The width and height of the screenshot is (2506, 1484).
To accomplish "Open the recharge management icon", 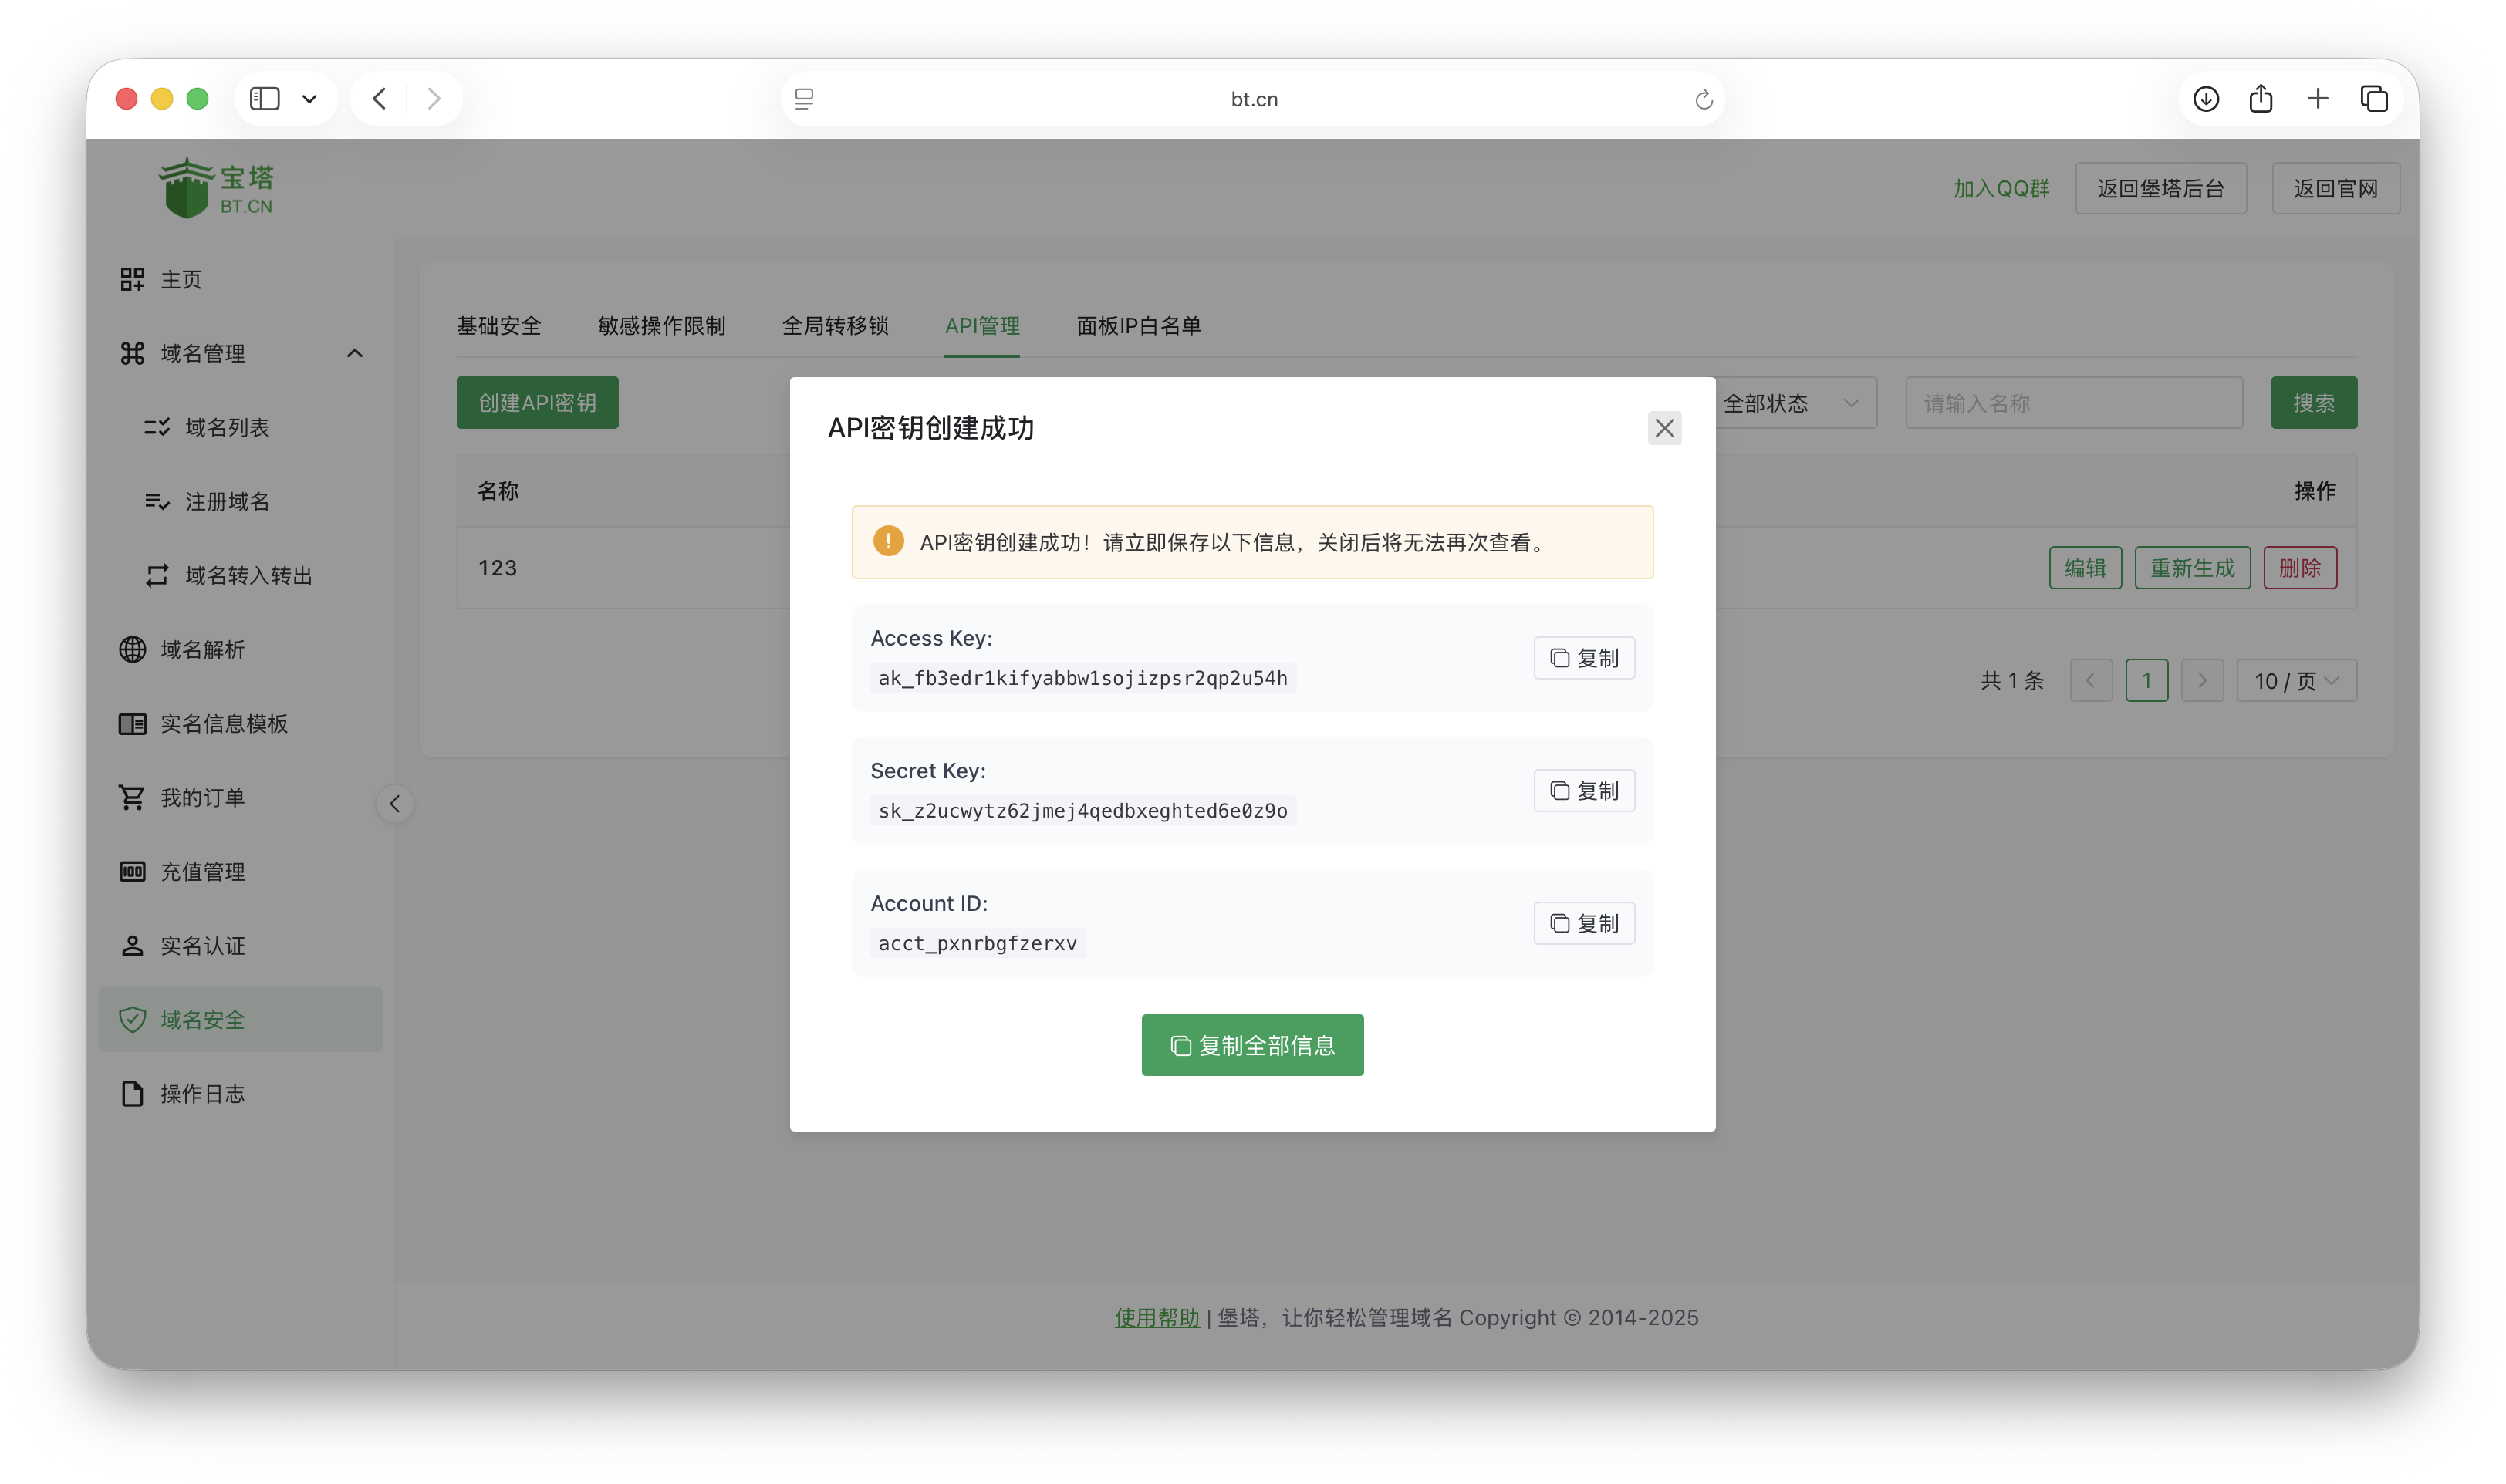I will click(132, 872).
